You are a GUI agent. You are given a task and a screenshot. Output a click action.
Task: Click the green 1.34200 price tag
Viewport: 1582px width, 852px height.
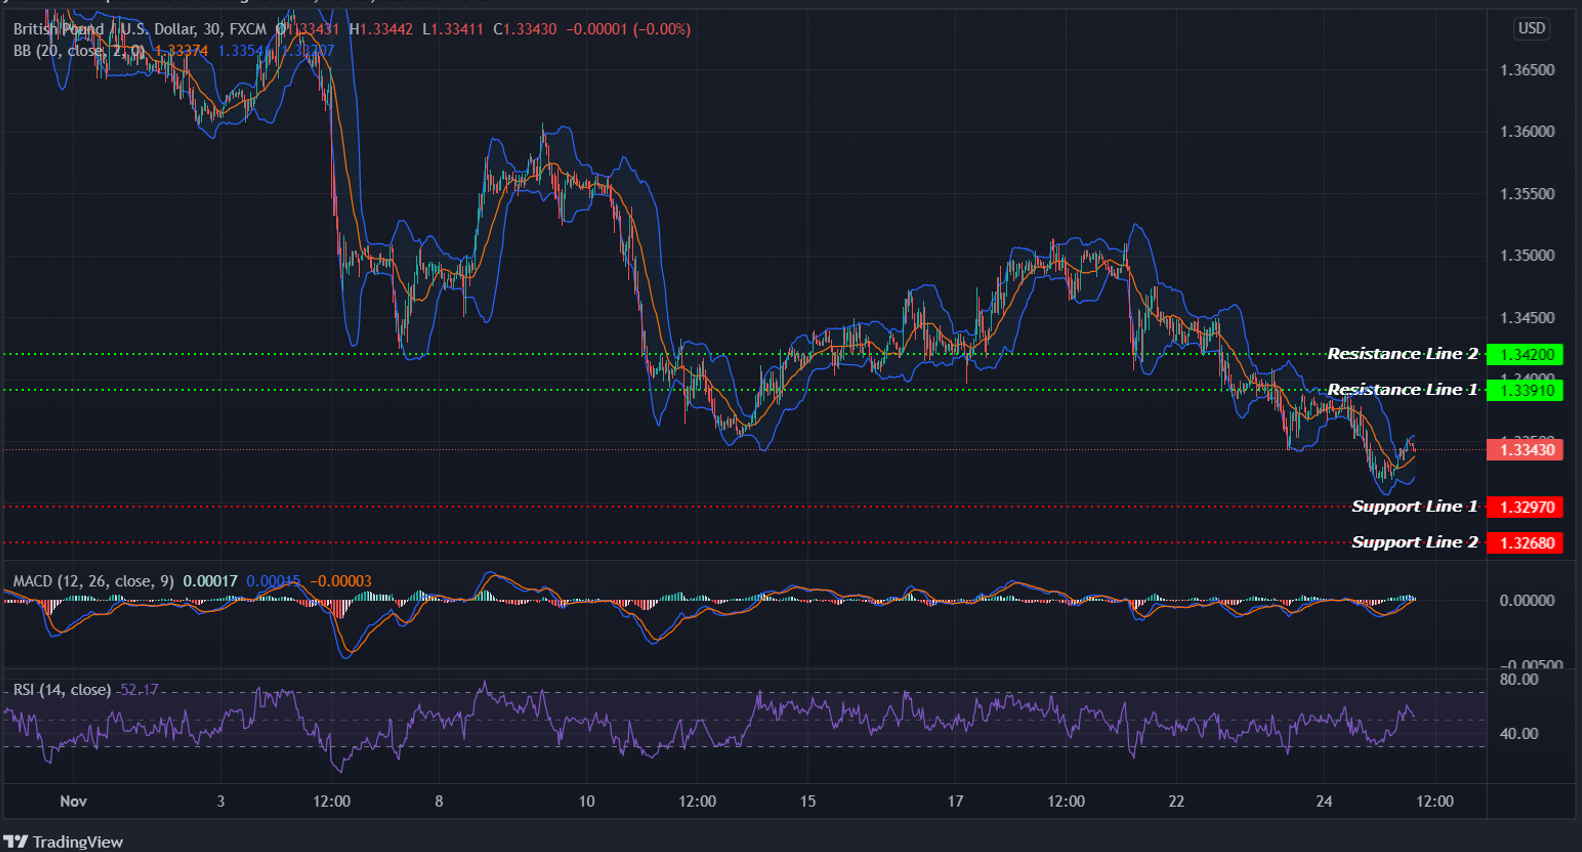1525,355
